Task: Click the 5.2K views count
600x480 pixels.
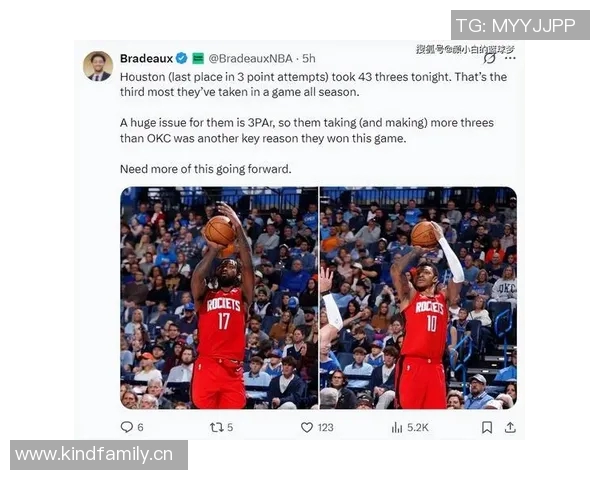Action: (418, 427)
